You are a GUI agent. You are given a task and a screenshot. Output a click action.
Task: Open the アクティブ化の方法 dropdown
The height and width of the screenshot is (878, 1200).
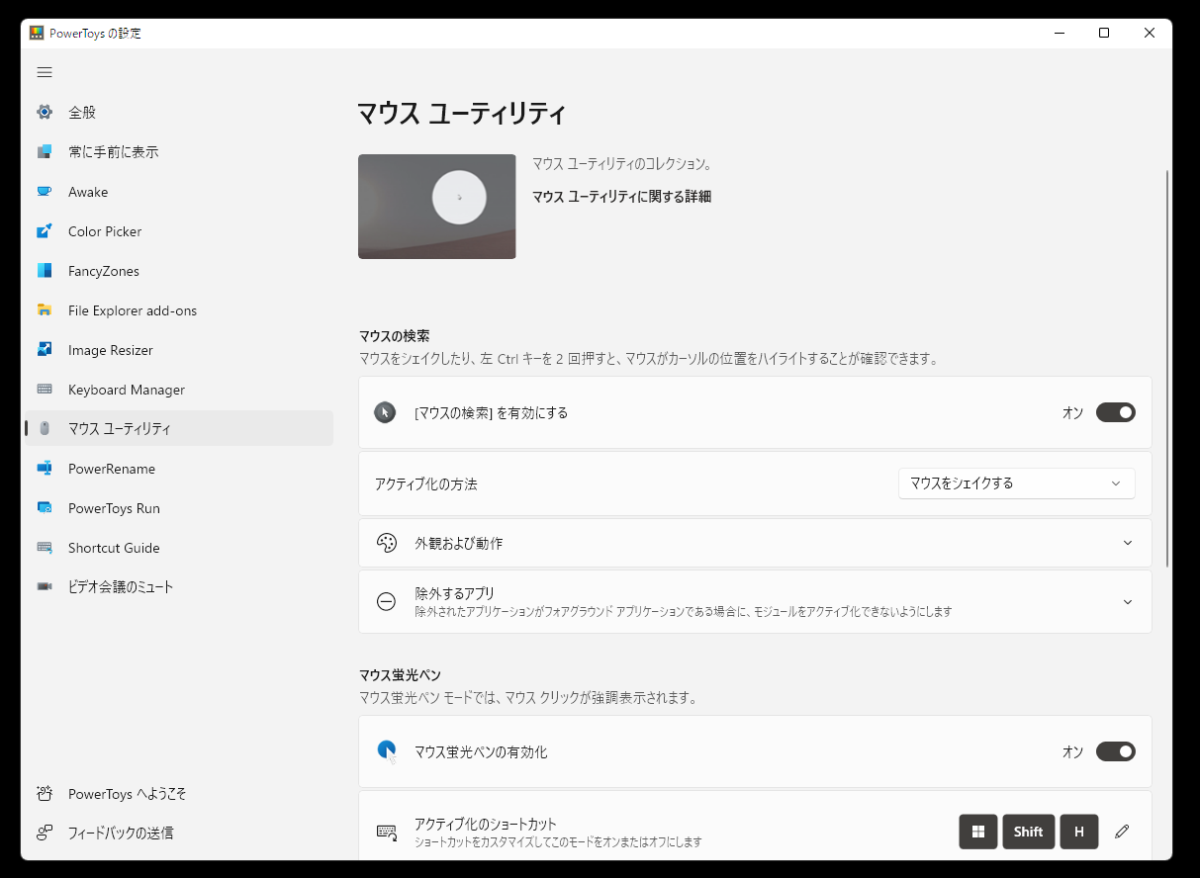click(1016, 483)
